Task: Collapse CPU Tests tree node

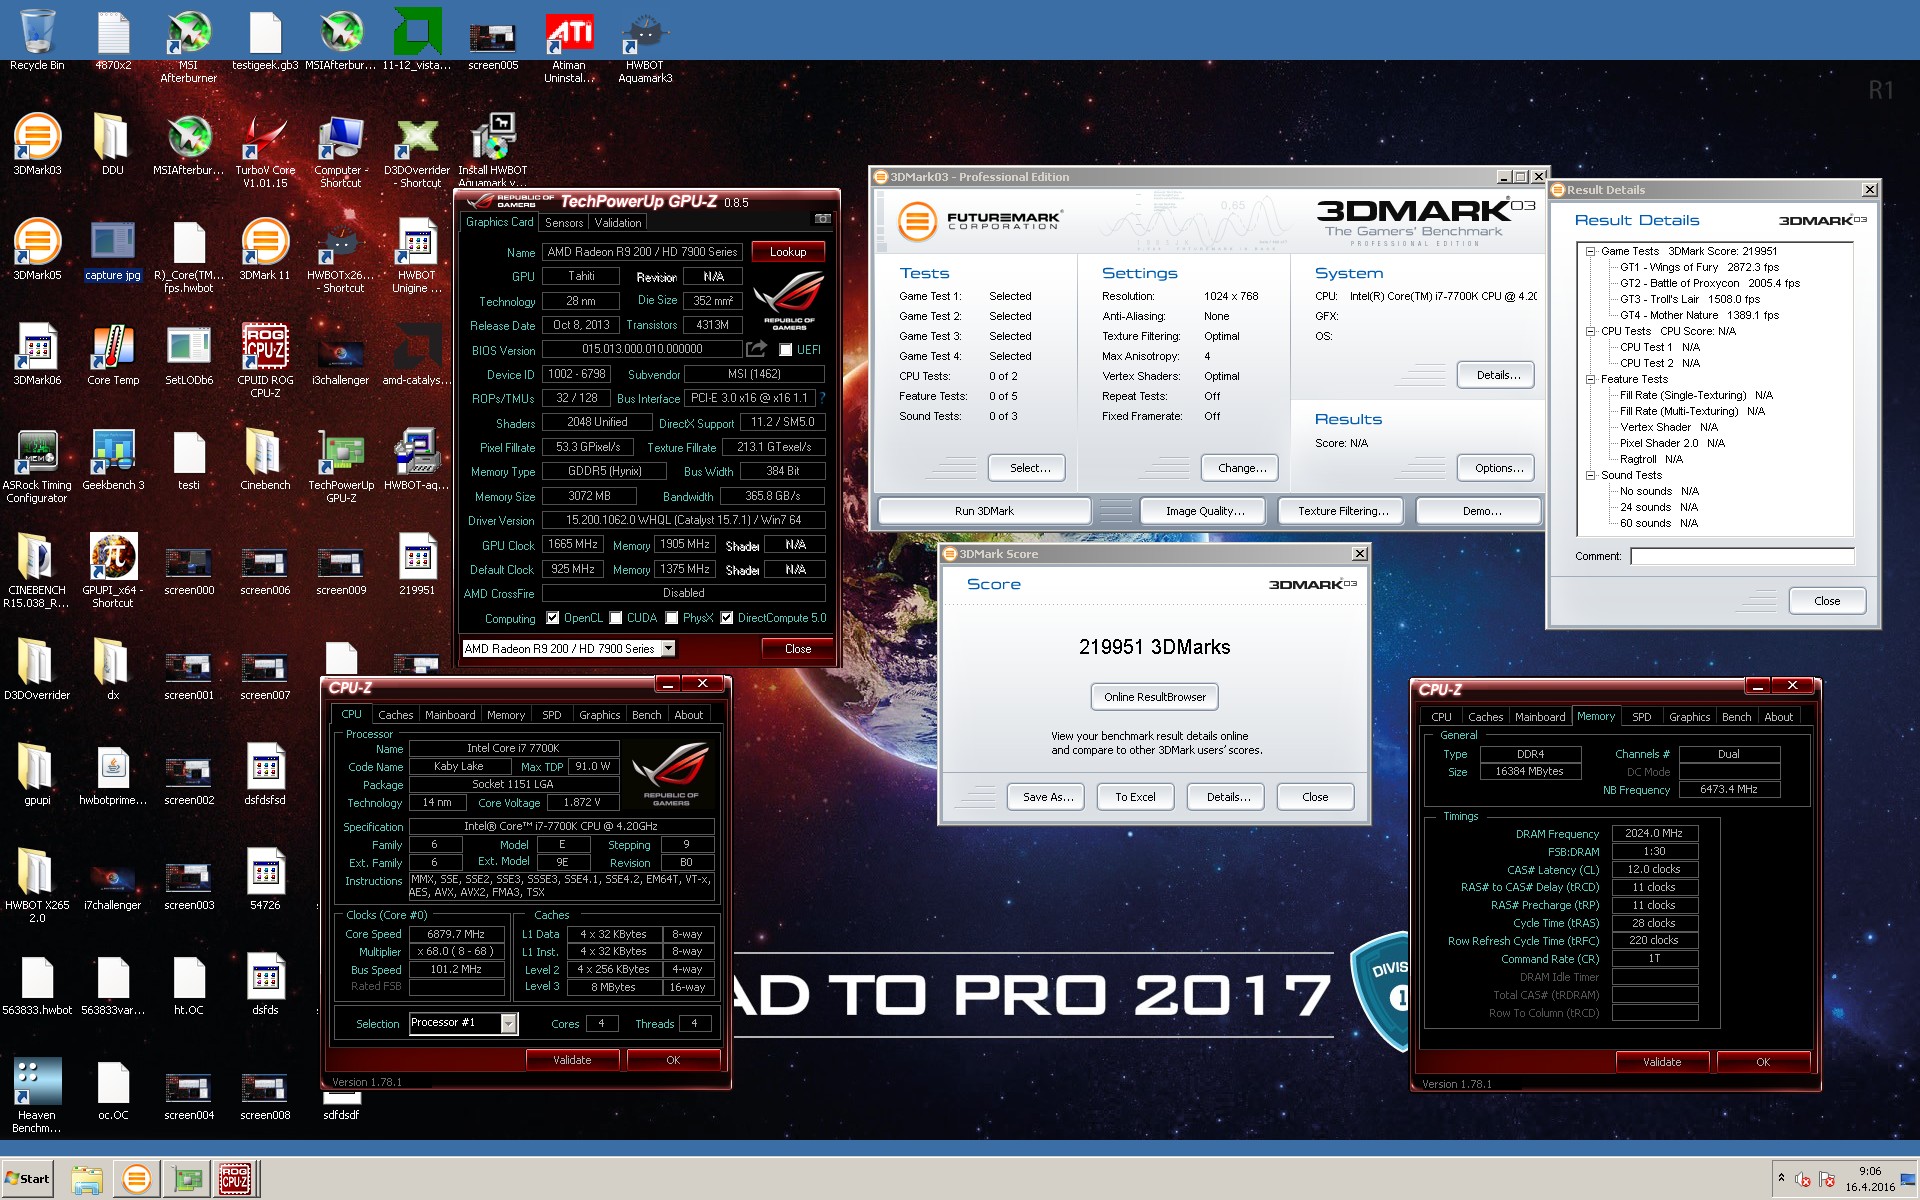Action: coord(1590,331)
